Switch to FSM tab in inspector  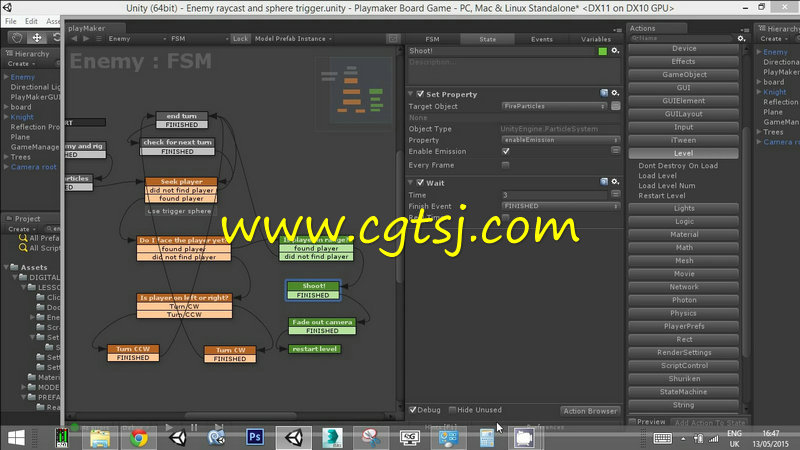[x=432, y=39]
